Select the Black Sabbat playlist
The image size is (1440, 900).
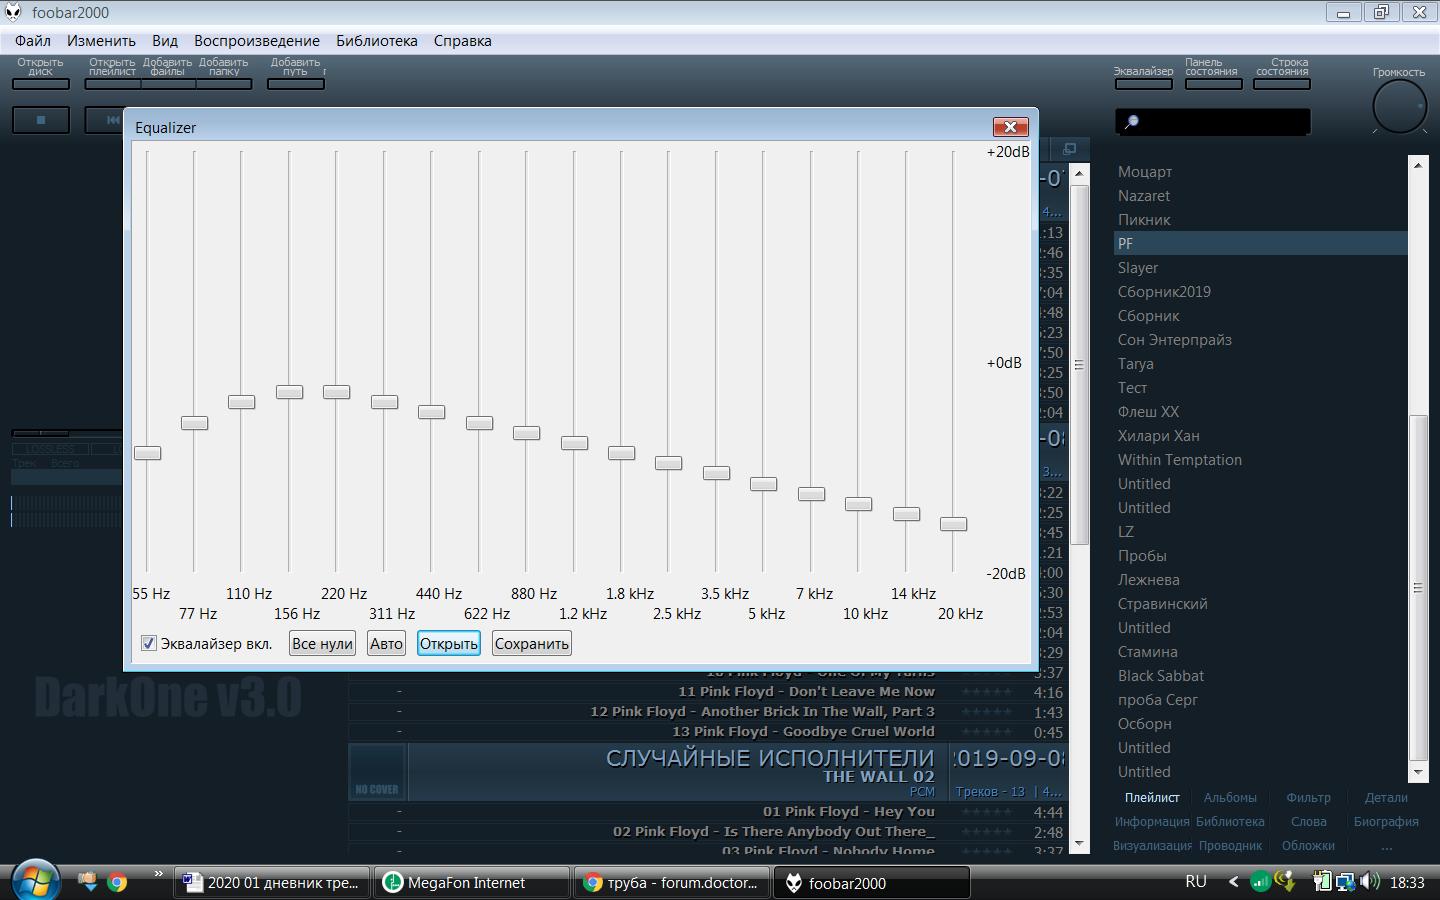[1260, 676]
